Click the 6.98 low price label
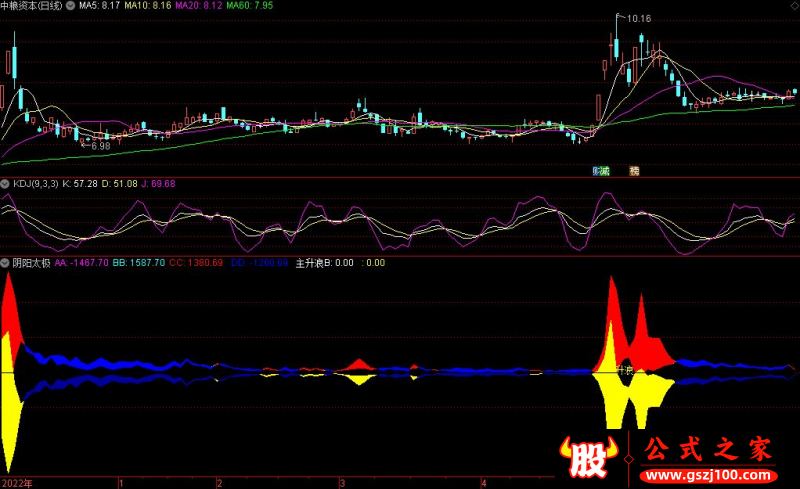 point(99,147)
